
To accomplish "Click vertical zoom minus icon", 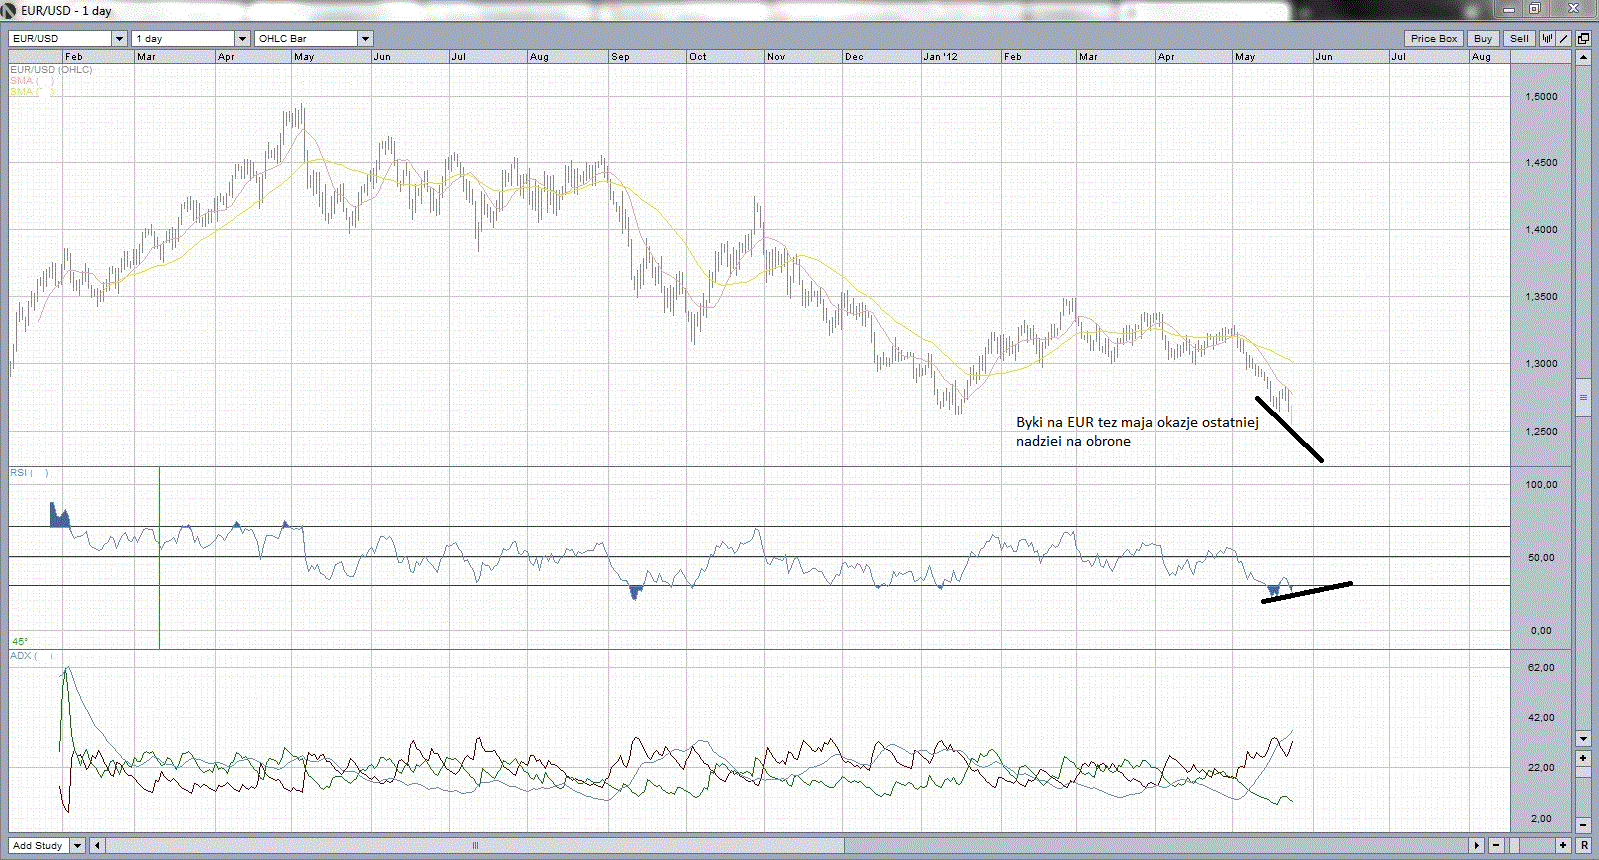I will [x=1583, y=825].
